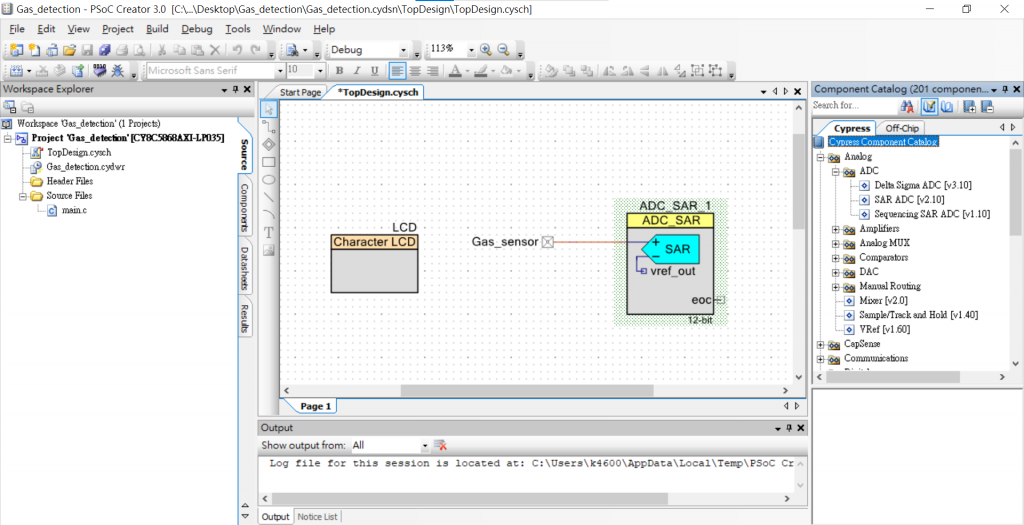Select the Sequencing SAR ADC component

(932, 214)
